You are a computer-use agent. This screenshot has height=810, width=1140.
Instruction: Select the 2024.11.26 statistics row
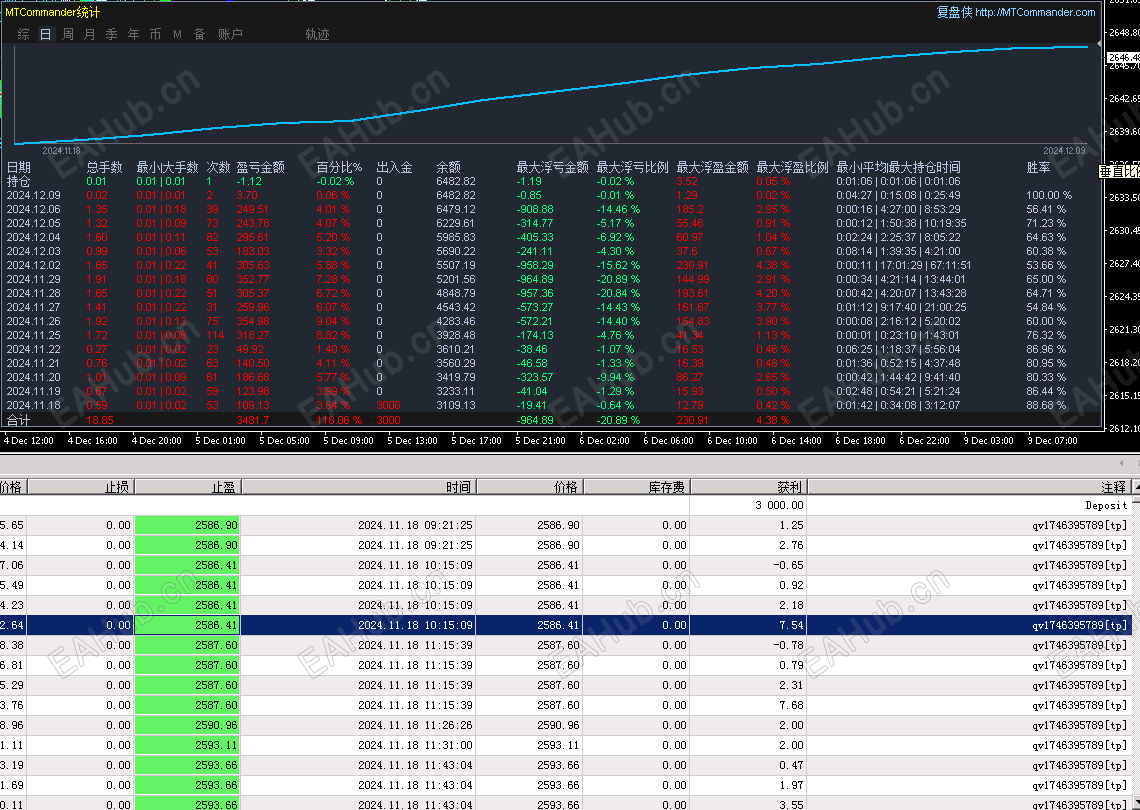click(x=551, y=321)
